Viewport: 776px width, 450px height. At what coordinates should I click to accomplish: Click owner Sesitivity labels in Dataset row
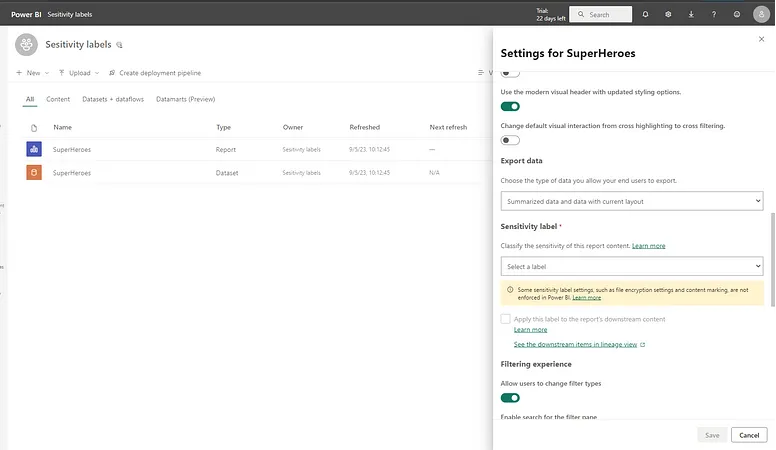point(301,173)
